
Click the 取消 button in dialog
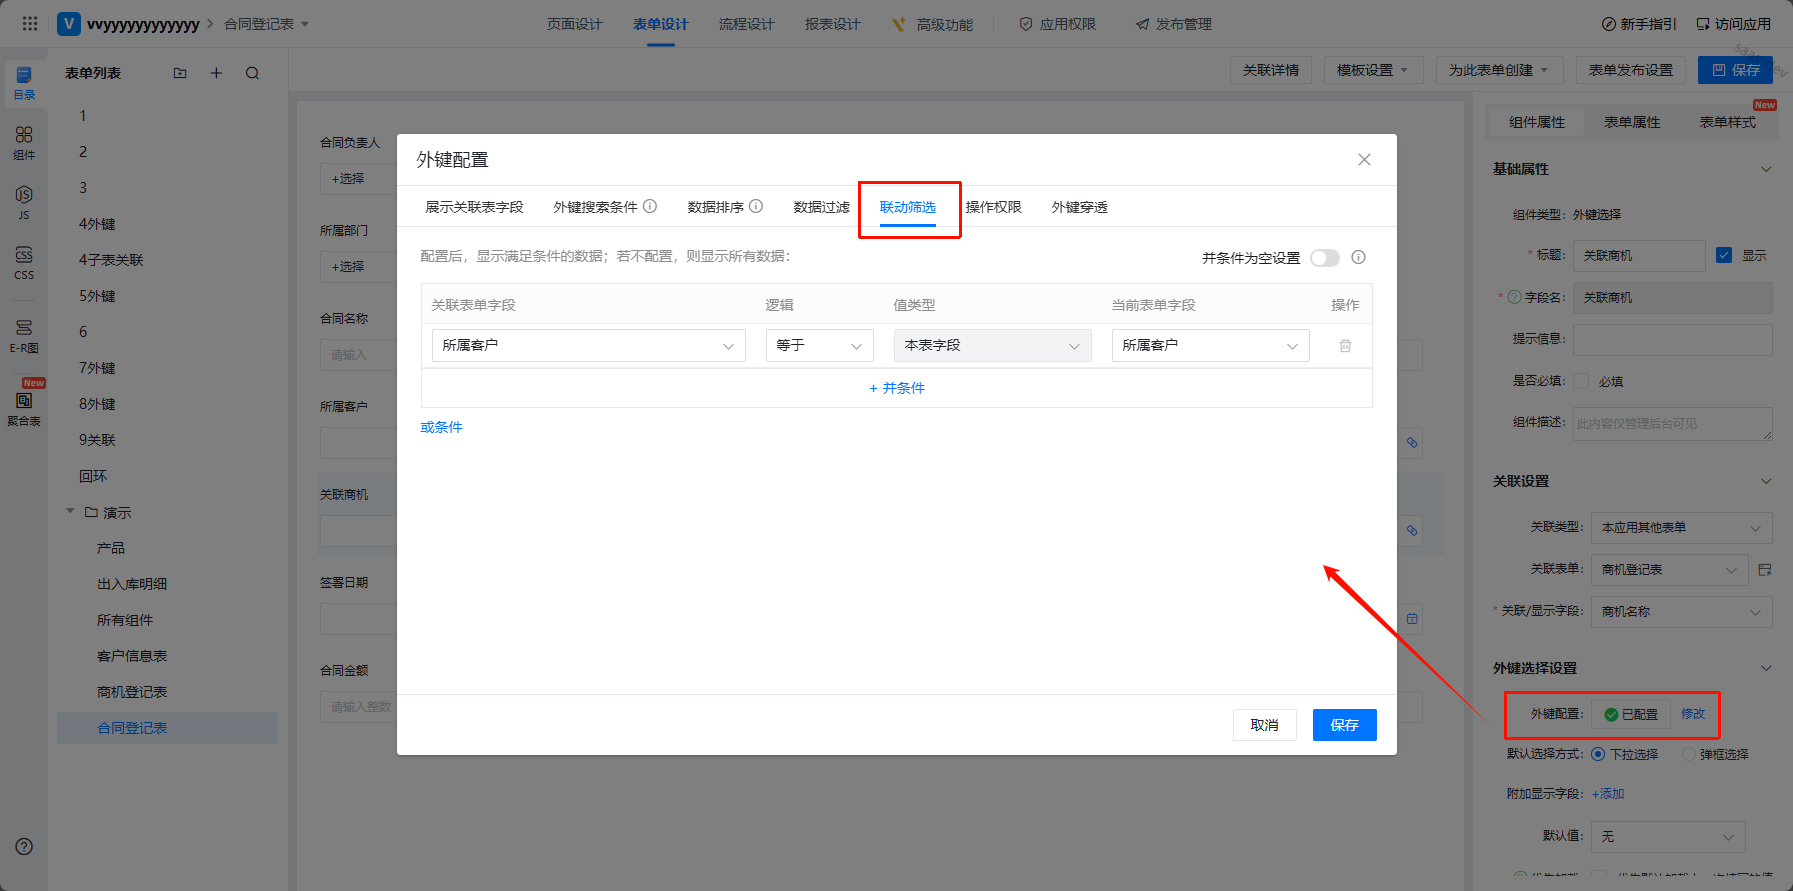click(1264, 725)
